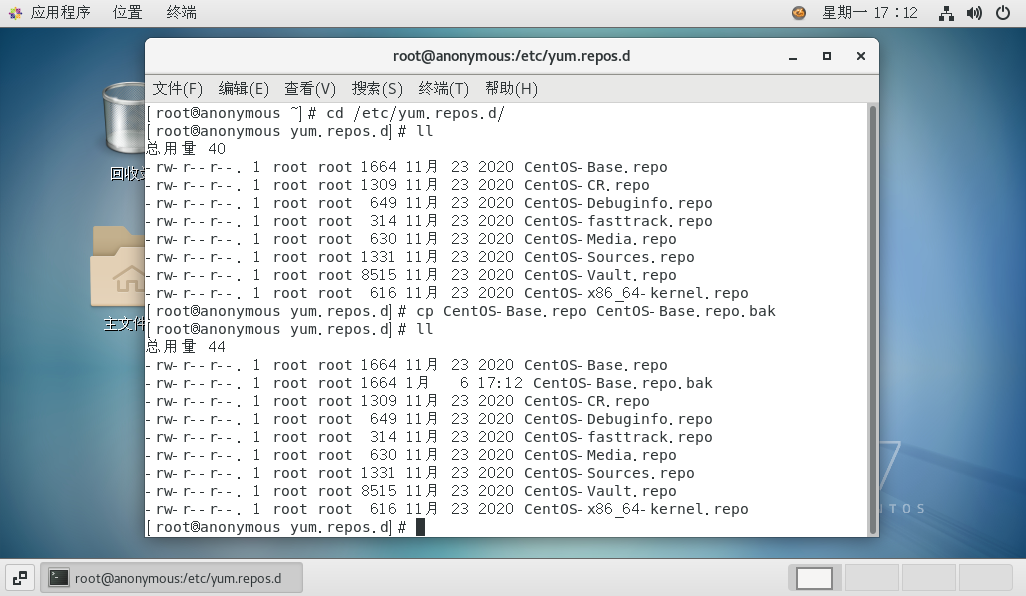Open the 编辑(E) terminal menu
Screen dimensions: 1026x596
point(243,88)
